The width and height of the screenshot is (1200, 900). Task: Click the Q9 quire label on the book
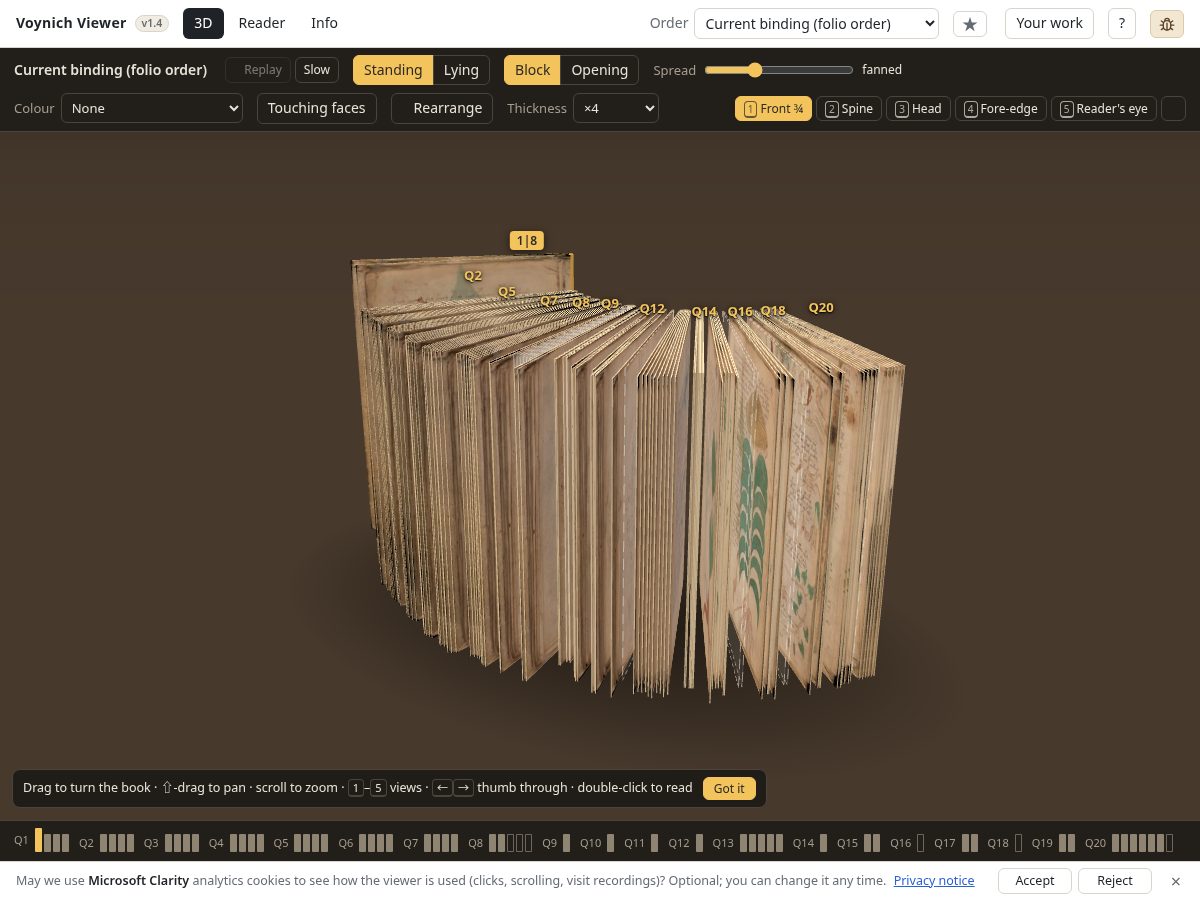[x=610, y=304]
